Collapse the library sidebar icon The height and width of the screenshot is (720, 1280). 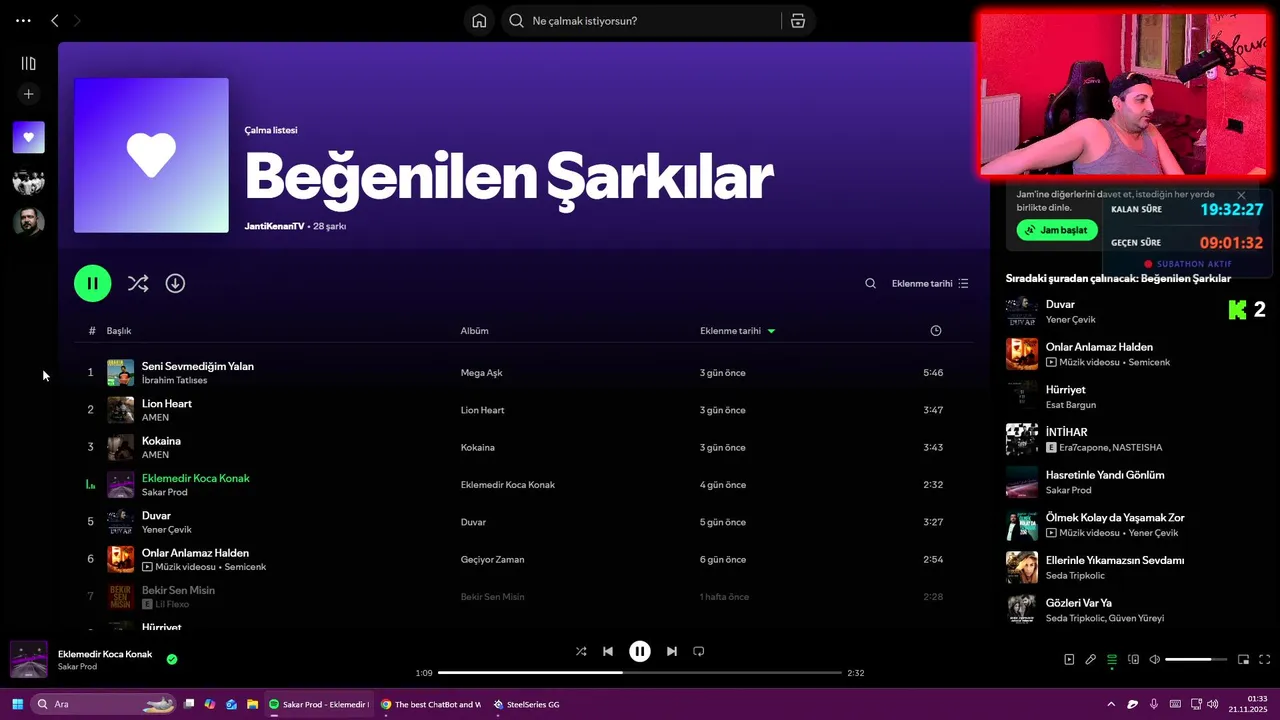[x=29, y=63]
